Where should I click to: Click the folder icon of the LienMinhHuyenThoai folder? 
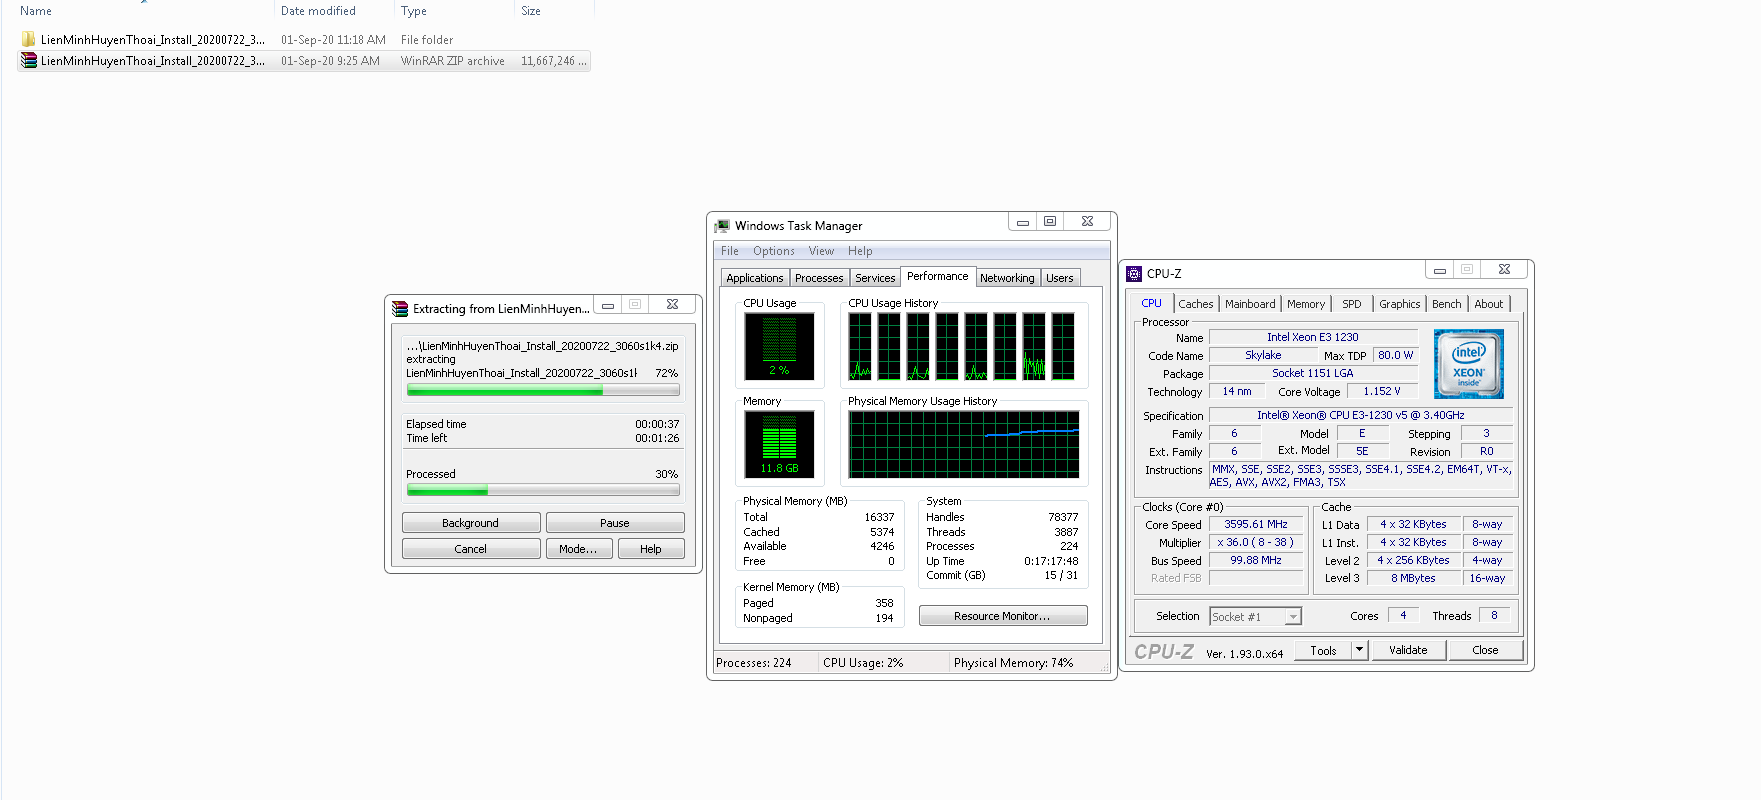tap(28, 40)
